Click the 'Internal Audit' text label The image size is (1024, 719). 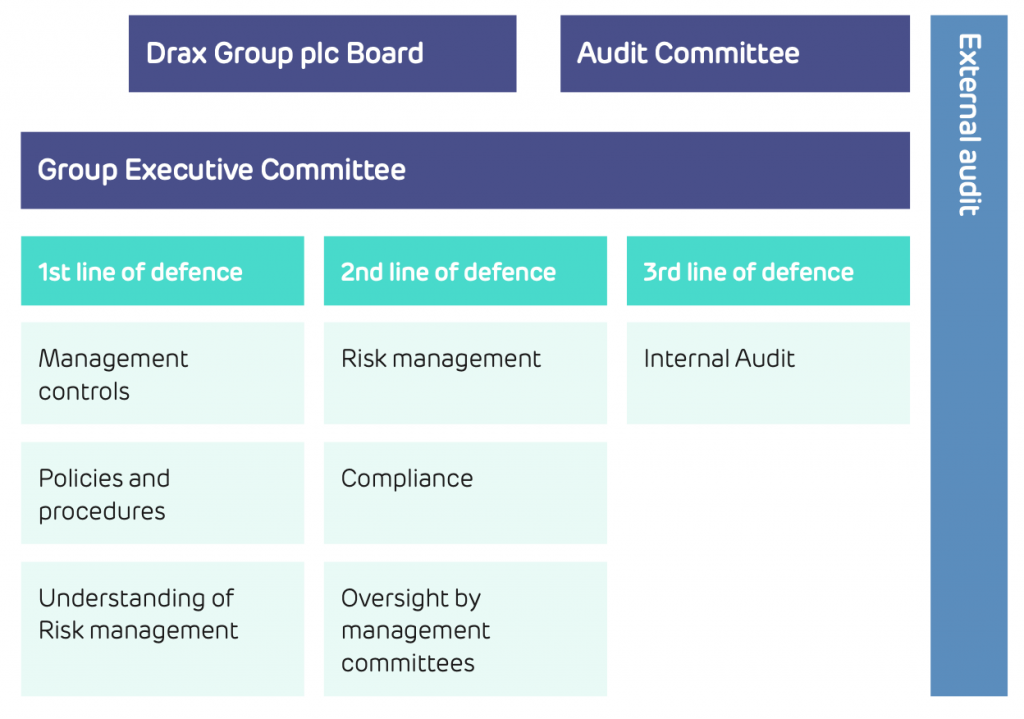[x=719, y=359]
